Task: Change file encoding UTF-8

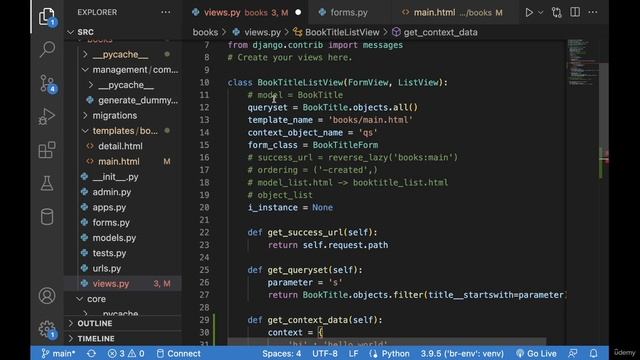Action: 325,353
